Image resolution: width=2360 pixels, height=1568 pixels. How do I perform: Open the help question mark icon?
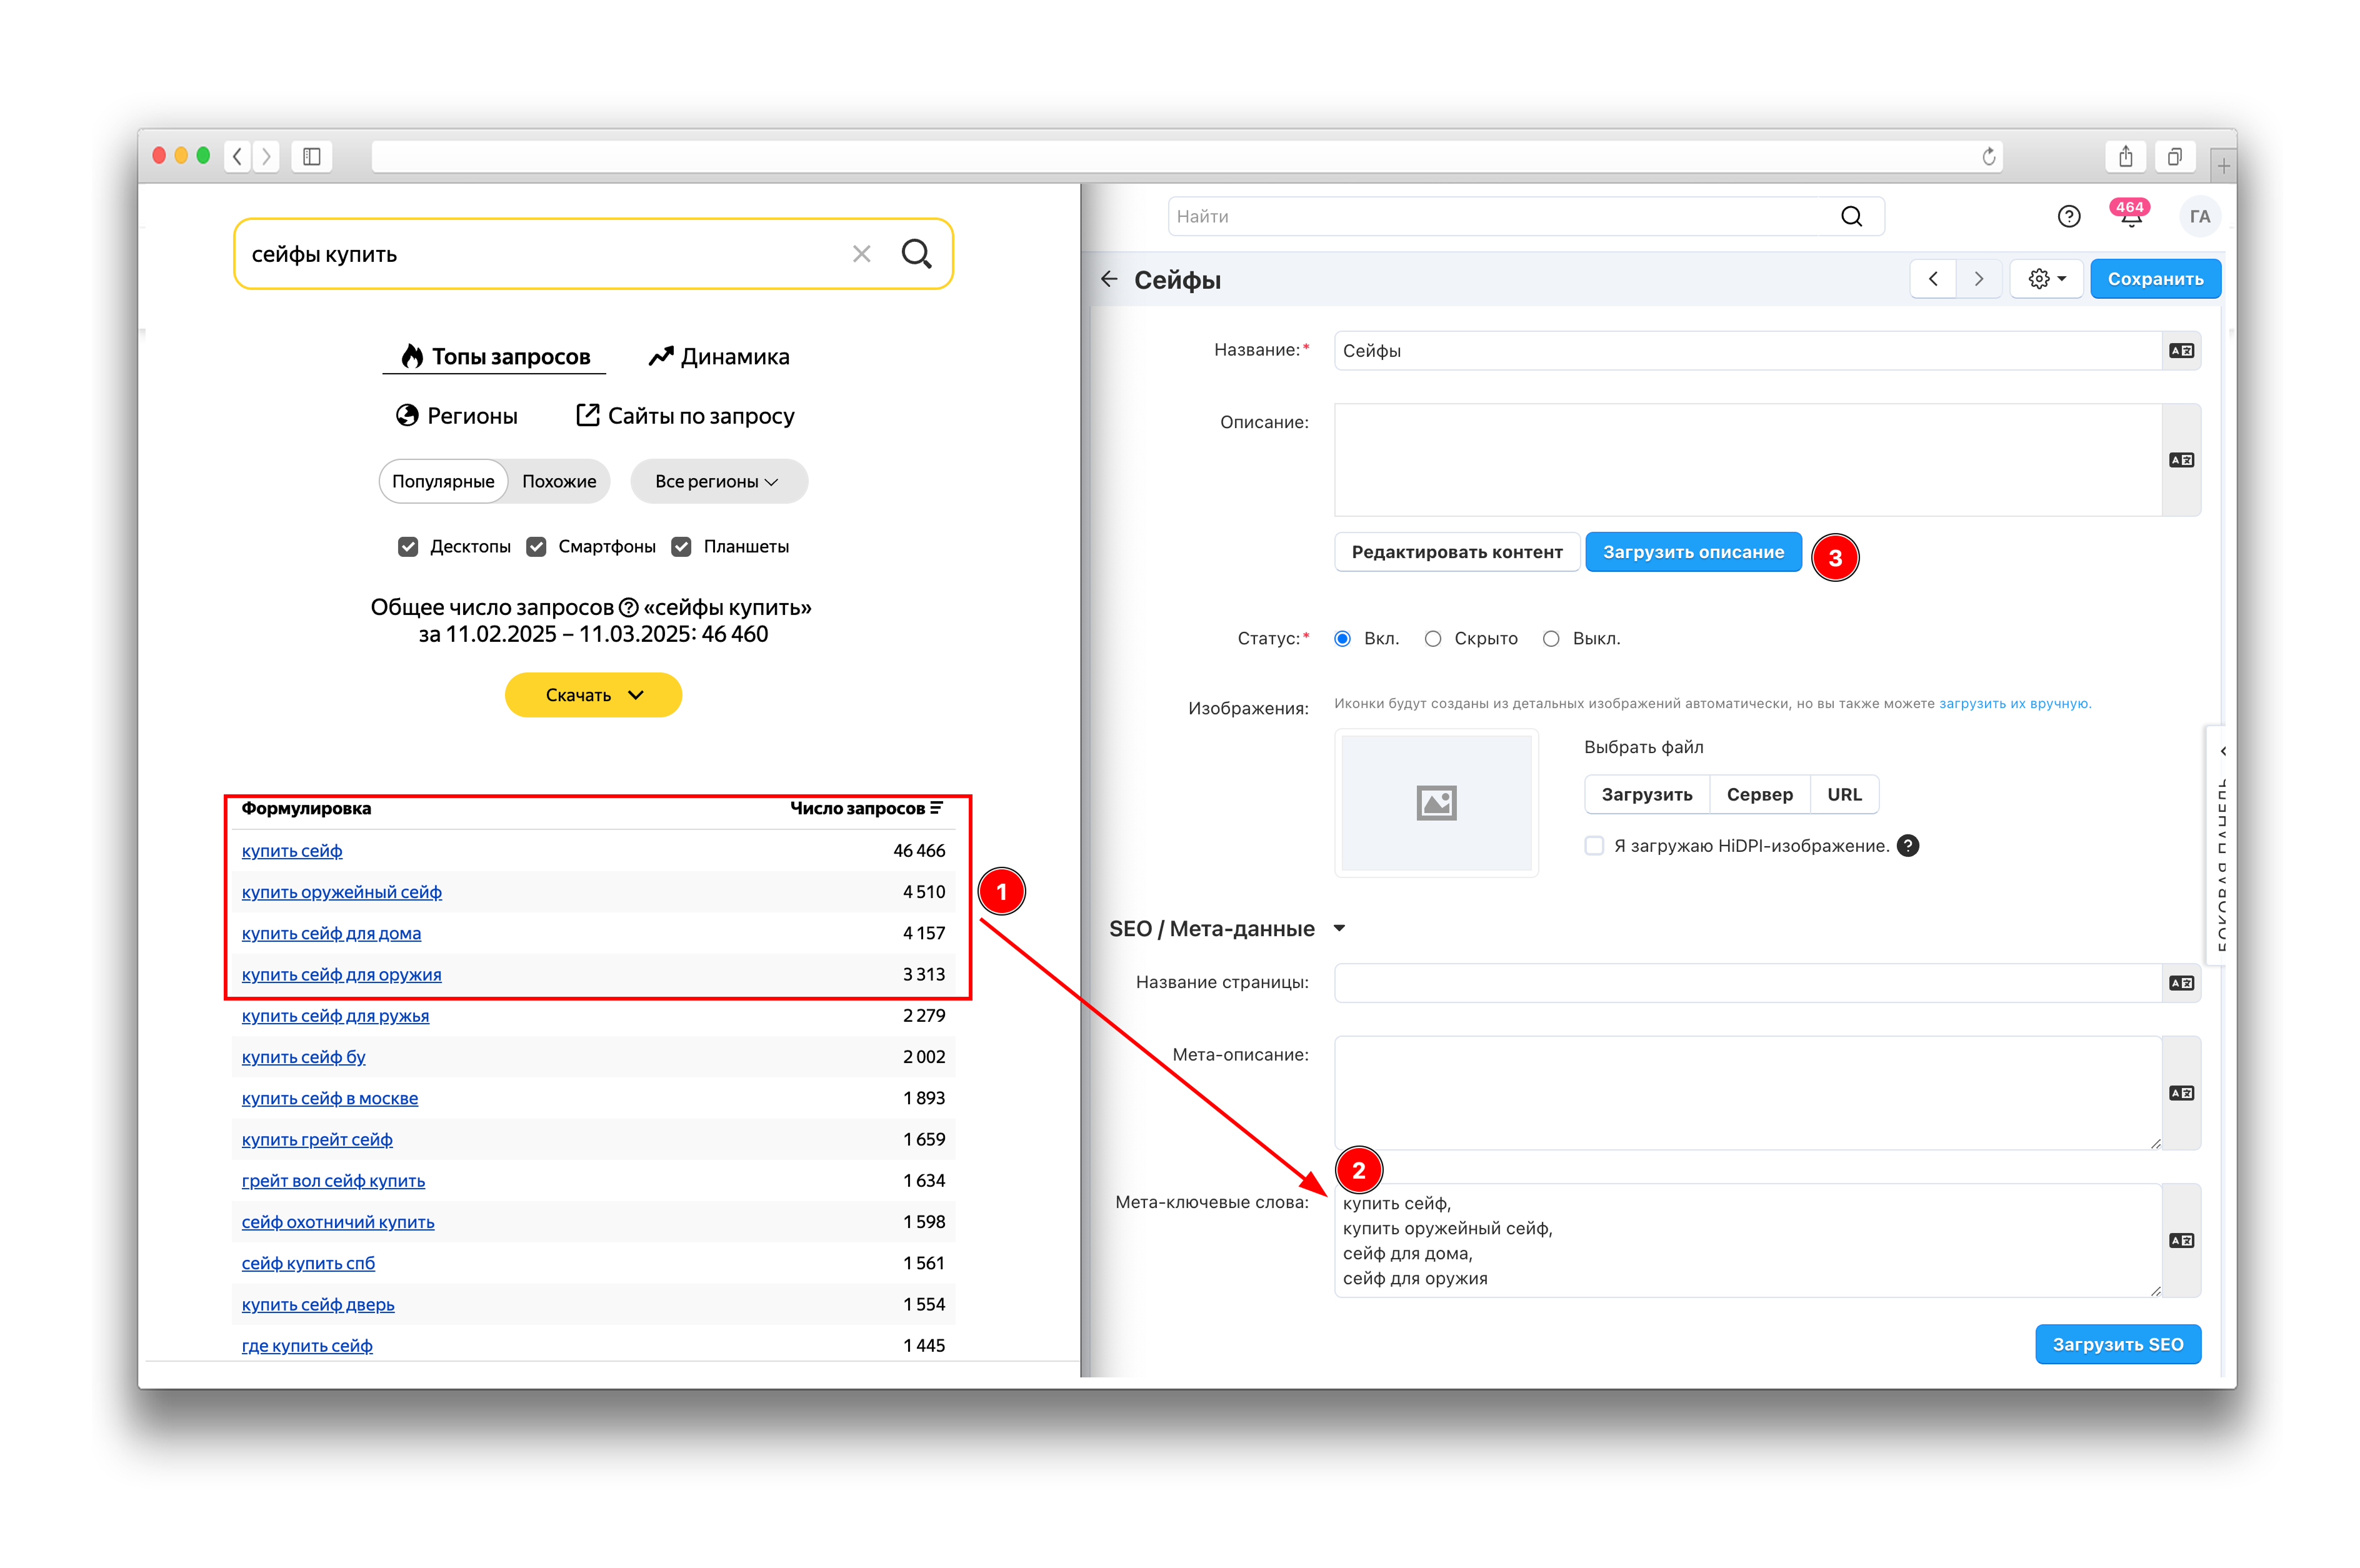pyautogui.click(x=2068, y=217)
